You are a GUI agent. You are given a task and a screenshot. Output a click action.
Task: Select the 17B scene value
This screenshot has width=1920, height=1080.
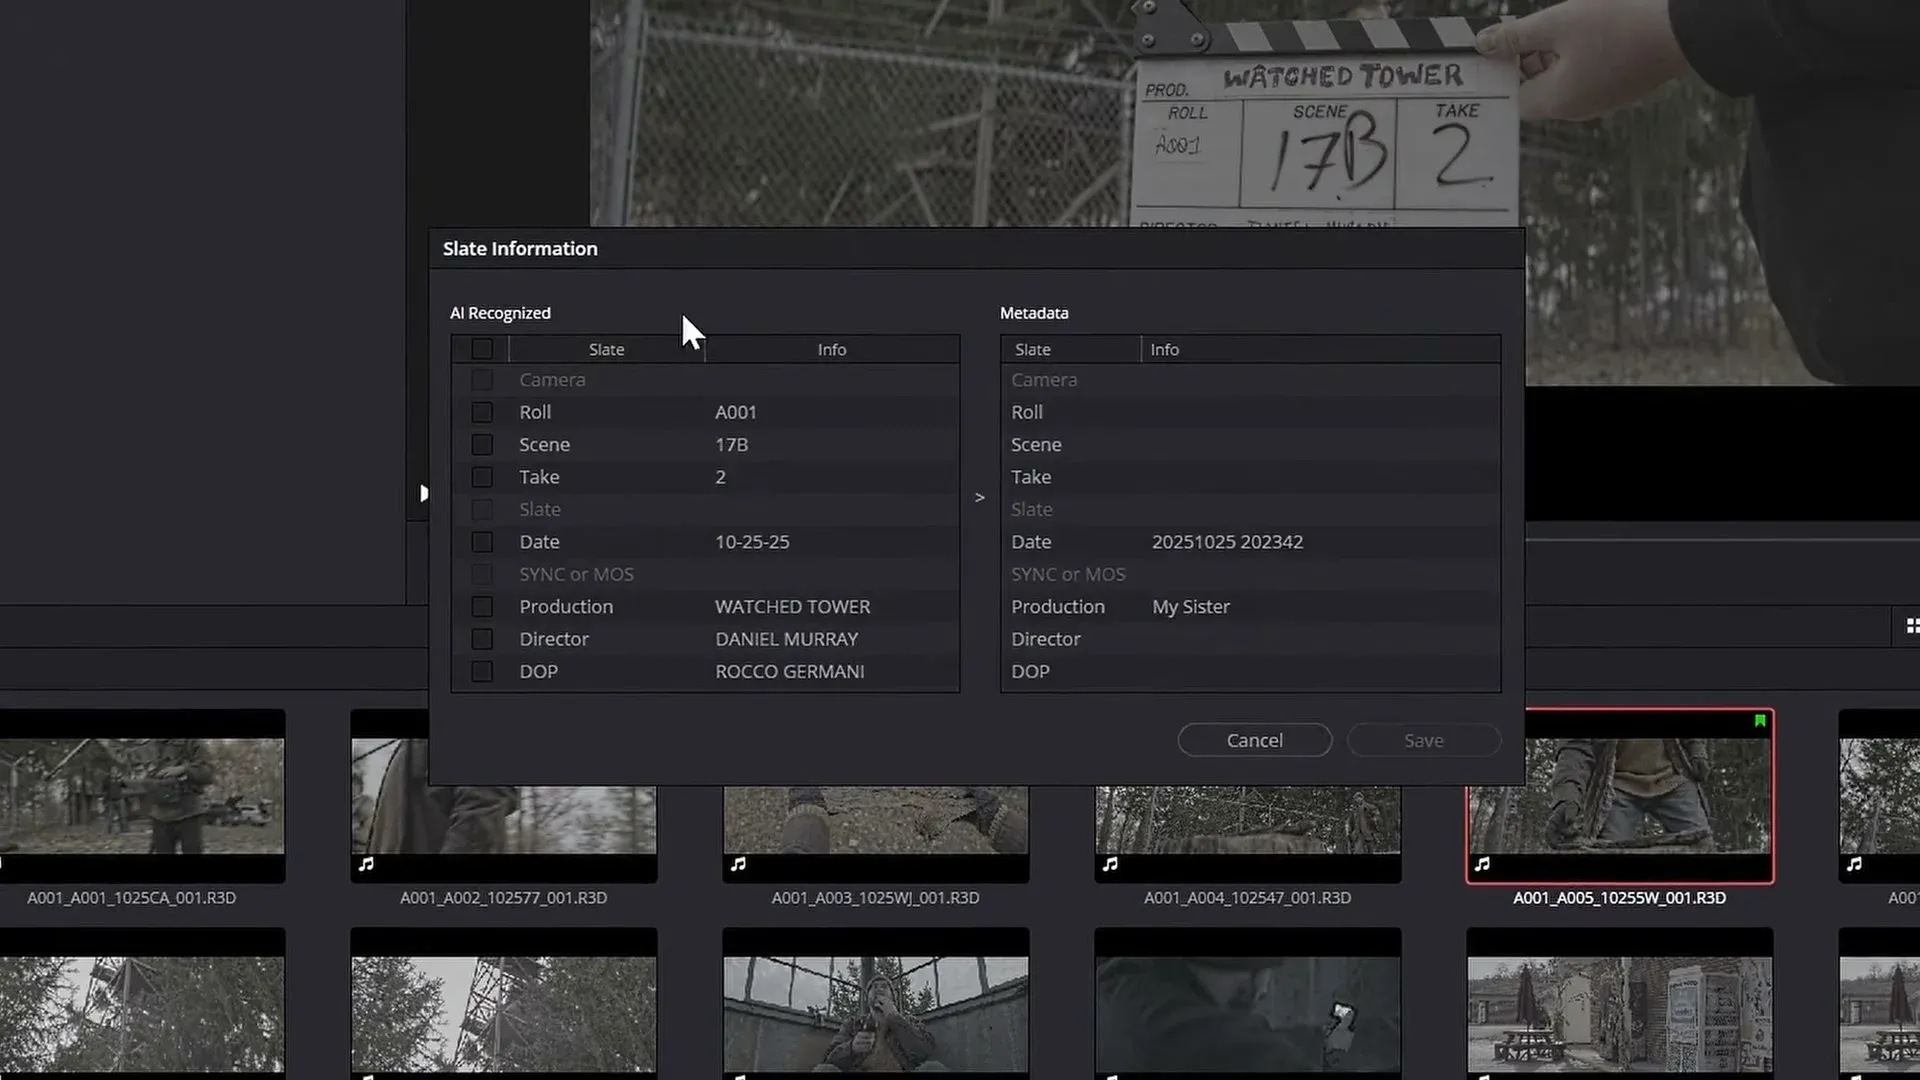point(731,444)
